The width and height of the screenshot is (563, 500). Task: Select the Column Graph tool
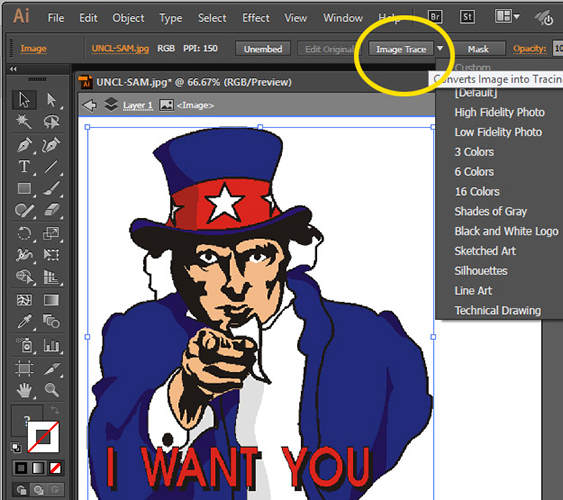(x=51, y=345)
